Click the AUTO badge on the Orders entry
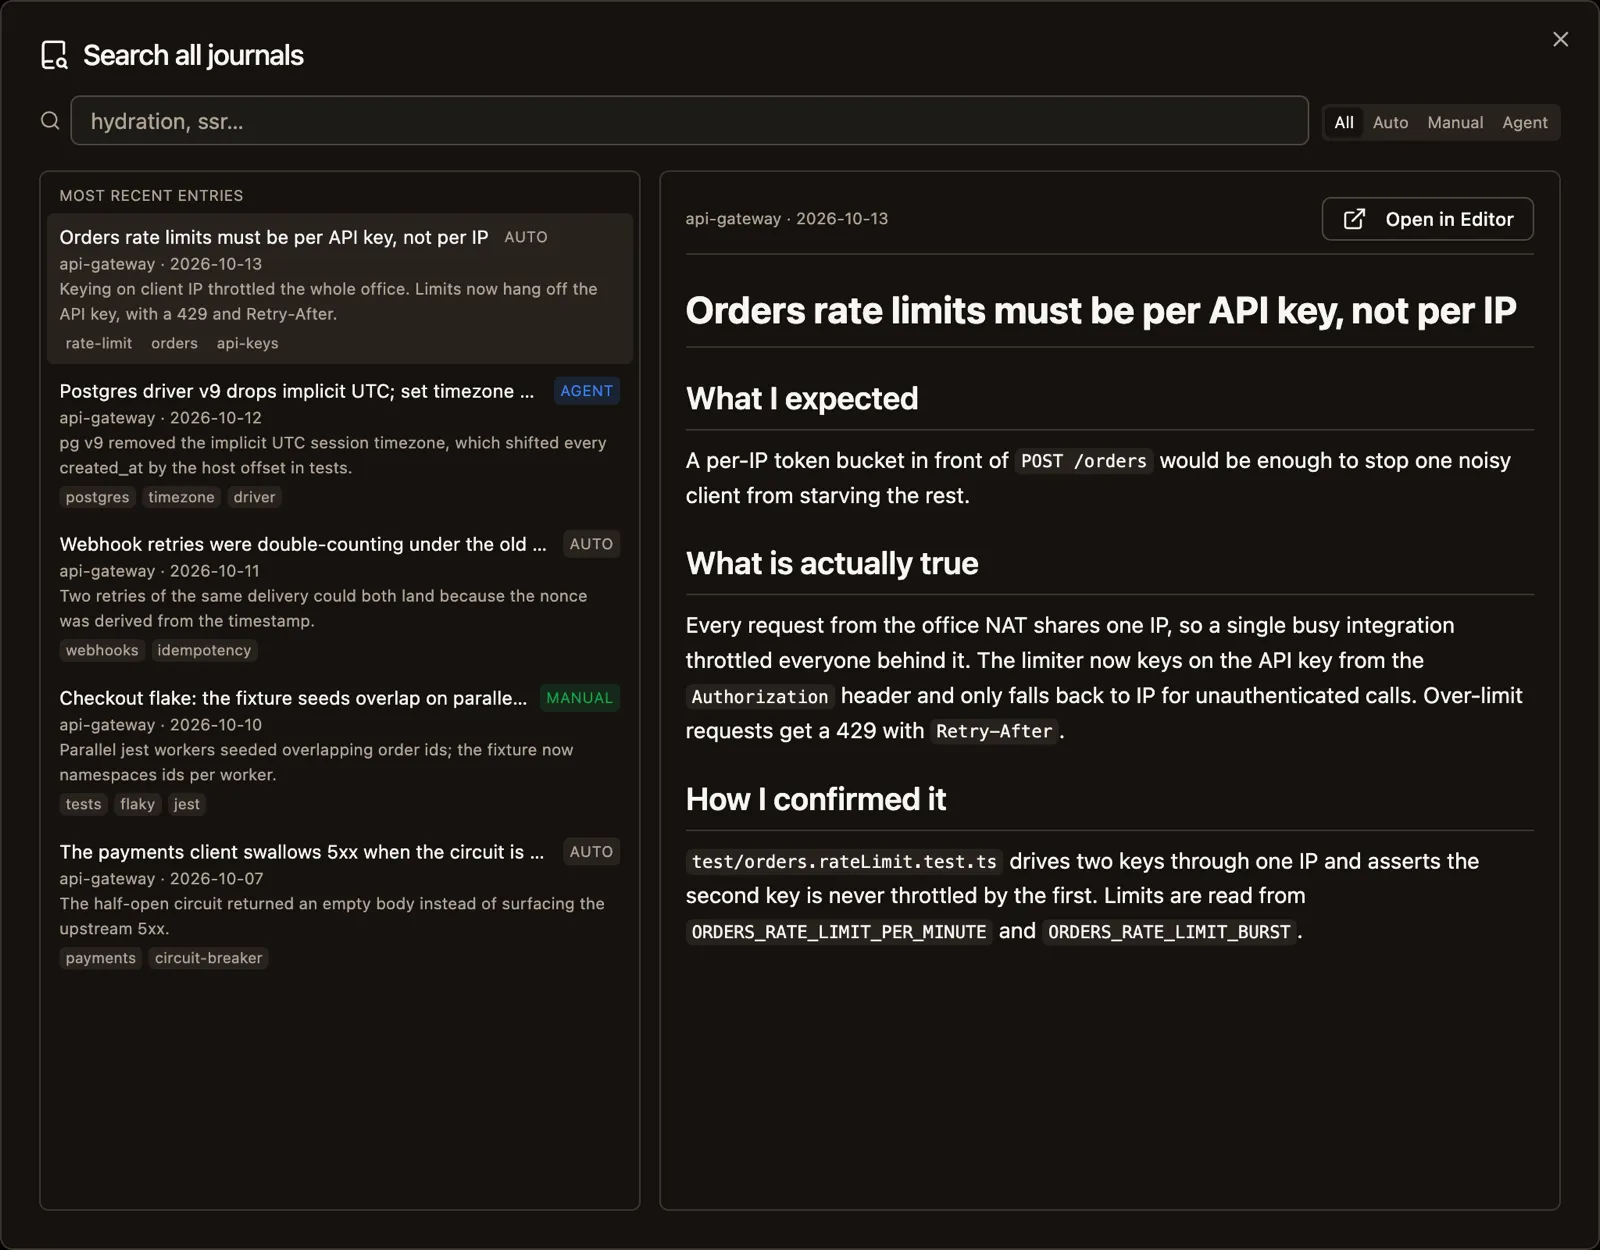The image size is (1600, 1250). tap(526, 237)
